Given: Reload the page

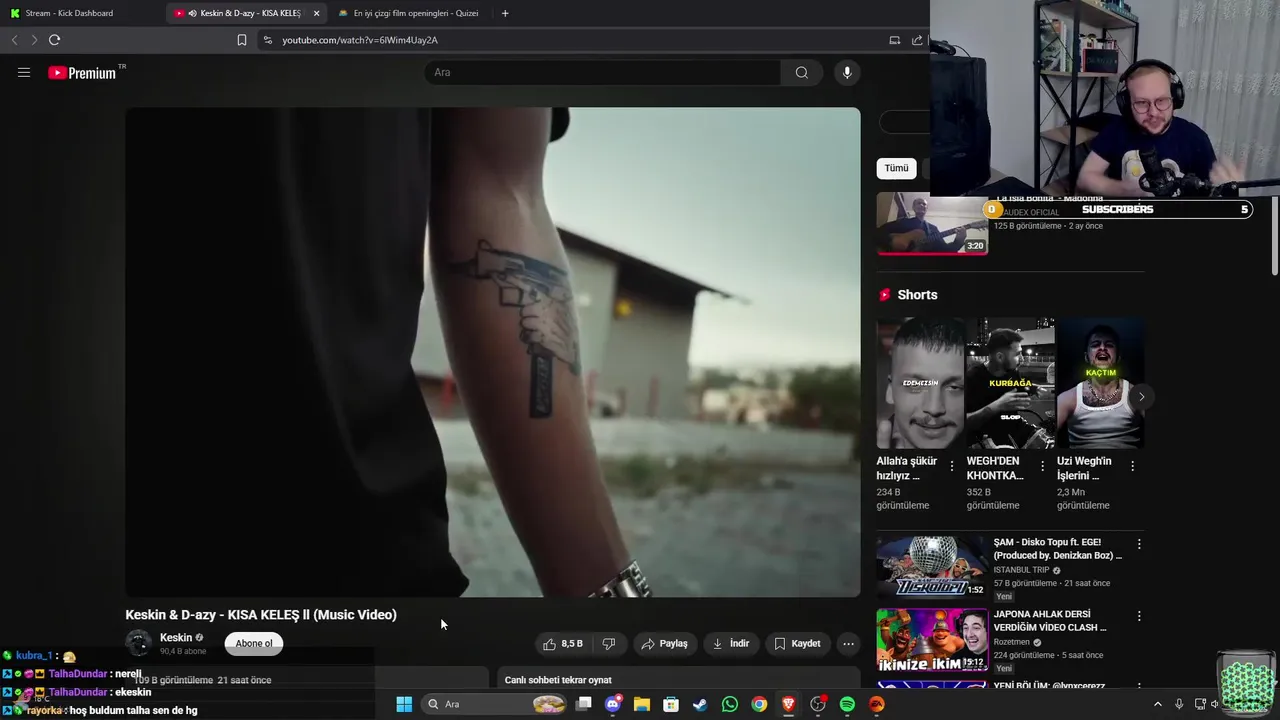Looking at the screenshot, I should [54, 40].
